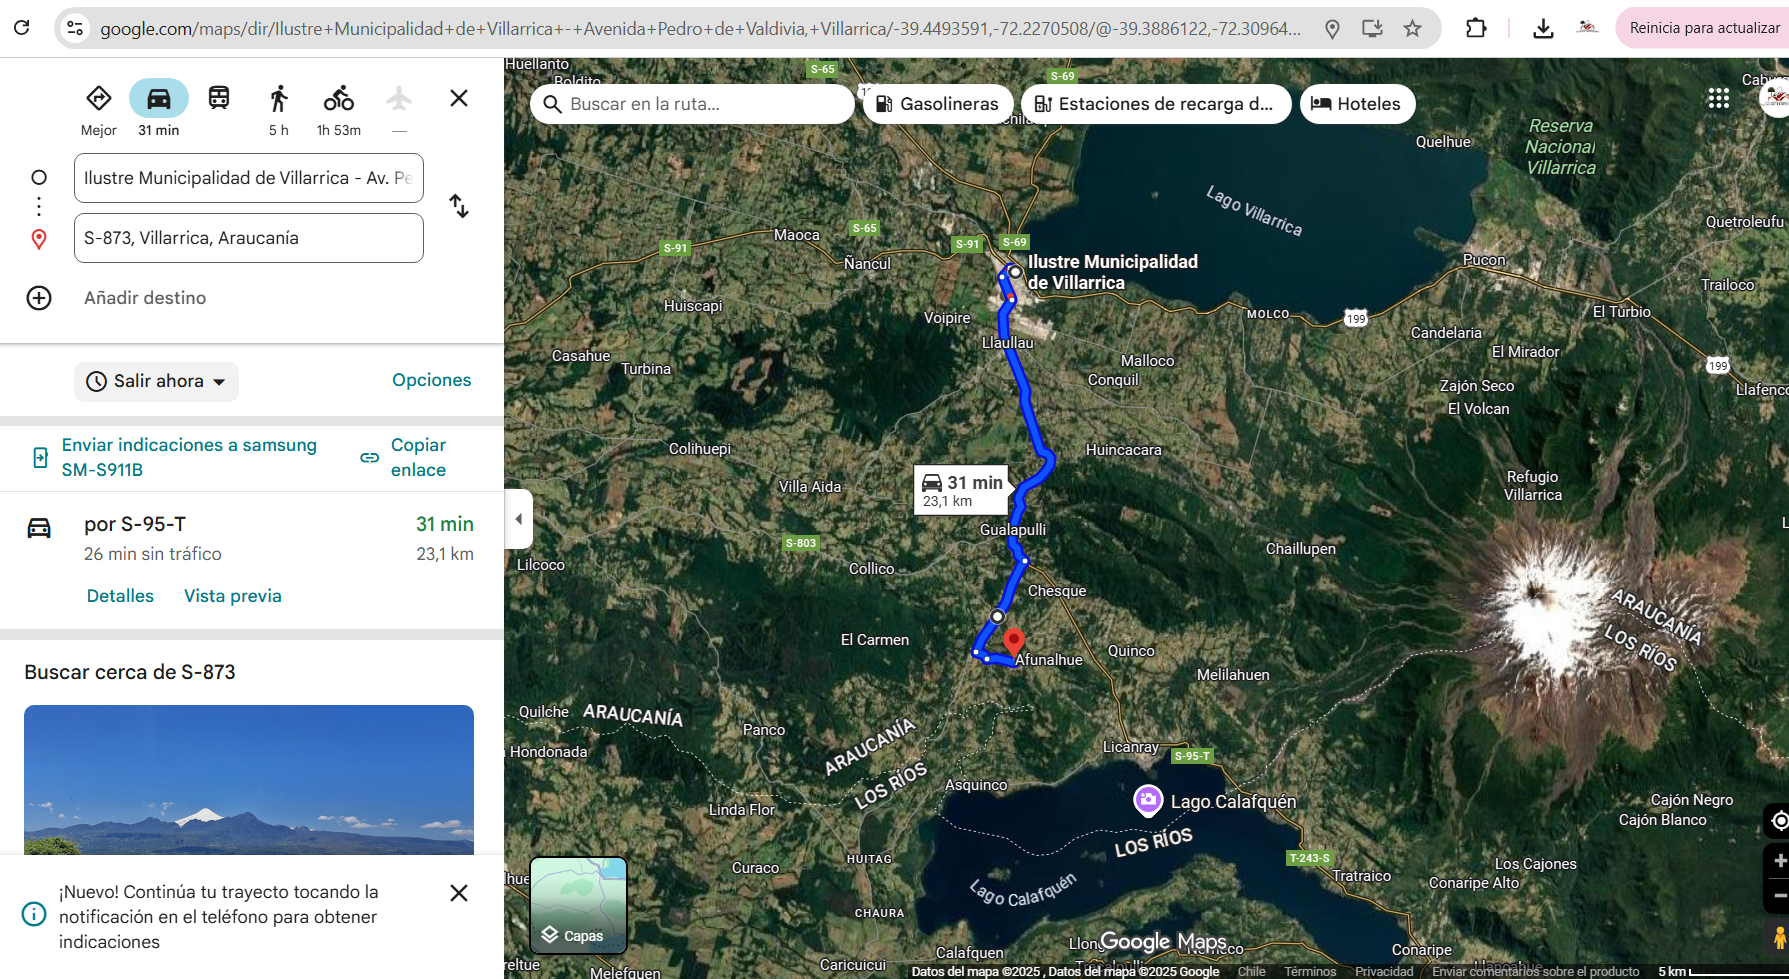The width and height of the screenshot is (1789, 979).
Task: Toggle the Capas map layer view
Action: (578, 905)
